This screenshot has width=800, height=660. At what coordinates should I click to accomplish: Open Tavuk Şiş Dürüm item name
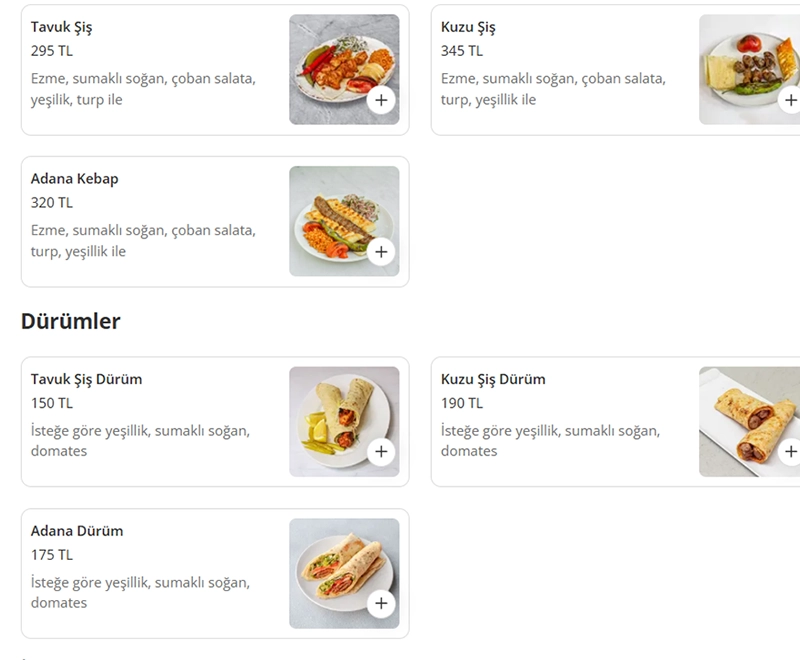(x=87, y=379)
